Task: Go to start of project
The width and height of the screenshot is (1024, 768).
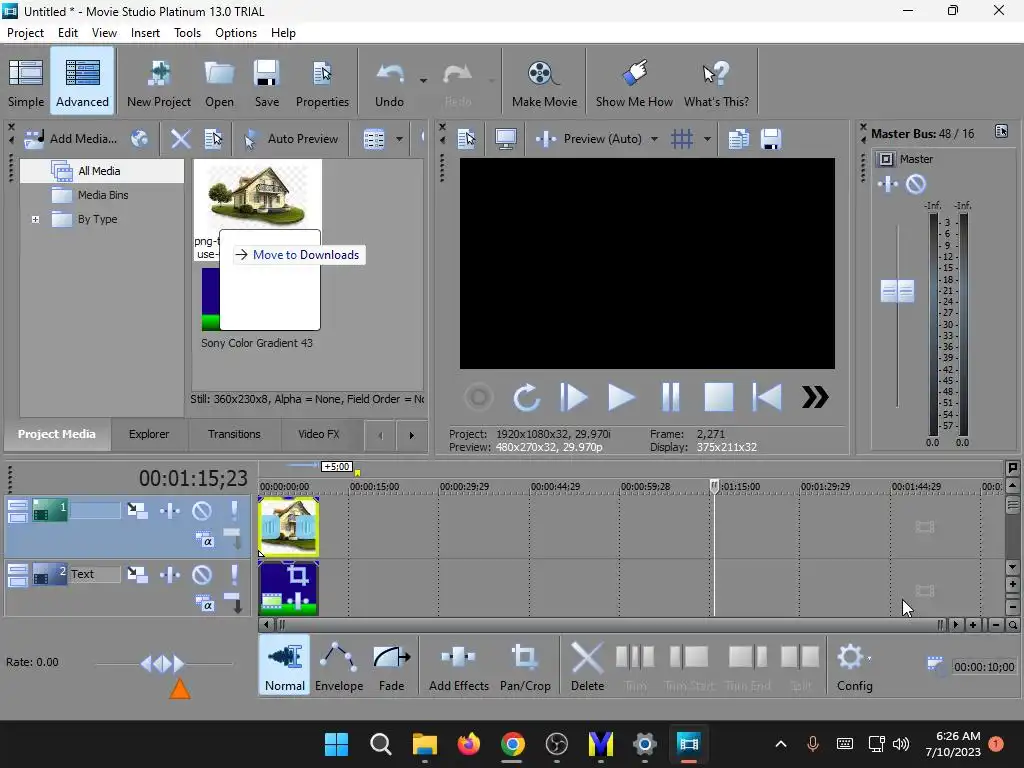Action: coord(767,397)
